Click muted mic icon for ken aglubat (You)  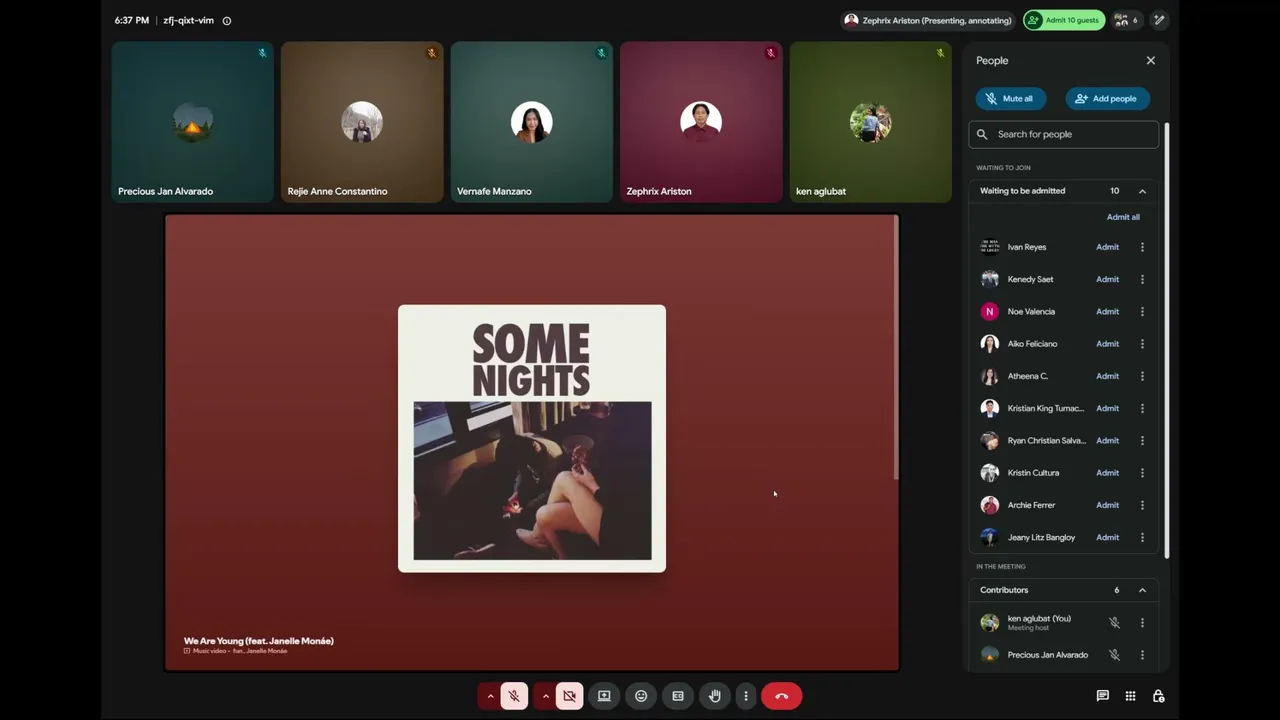click(x=1114, y=622)
